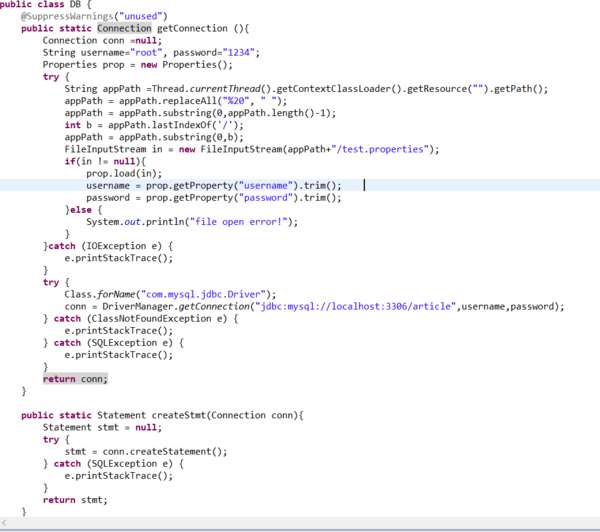Click the Statement stmt = null line
This screenshot has width=600, height=532.
102,428
